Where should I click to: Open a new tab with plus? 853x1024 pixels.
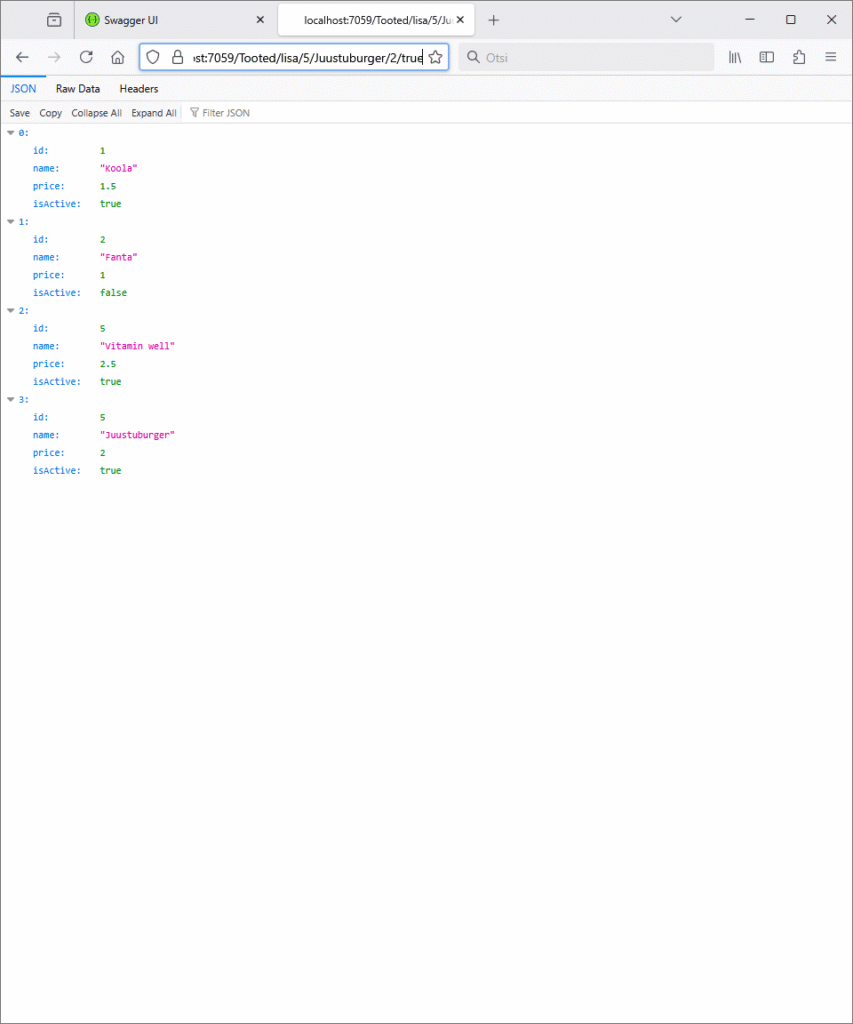click(x=493, y=20)
